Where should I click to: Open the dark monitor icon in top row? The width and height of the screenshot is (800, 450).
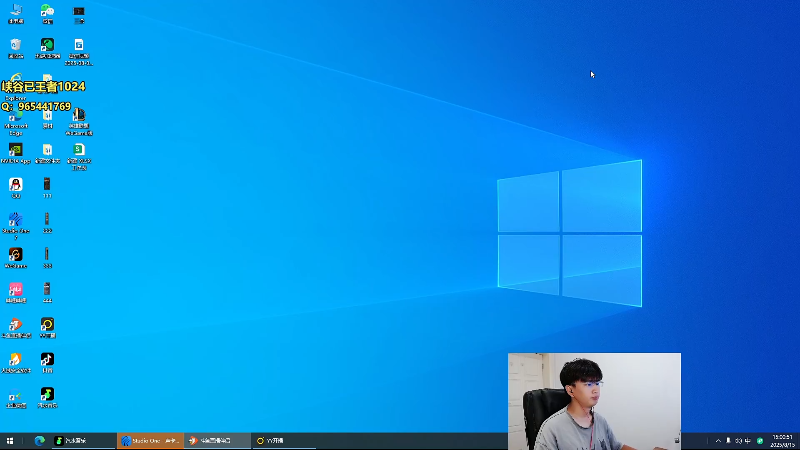79,14
